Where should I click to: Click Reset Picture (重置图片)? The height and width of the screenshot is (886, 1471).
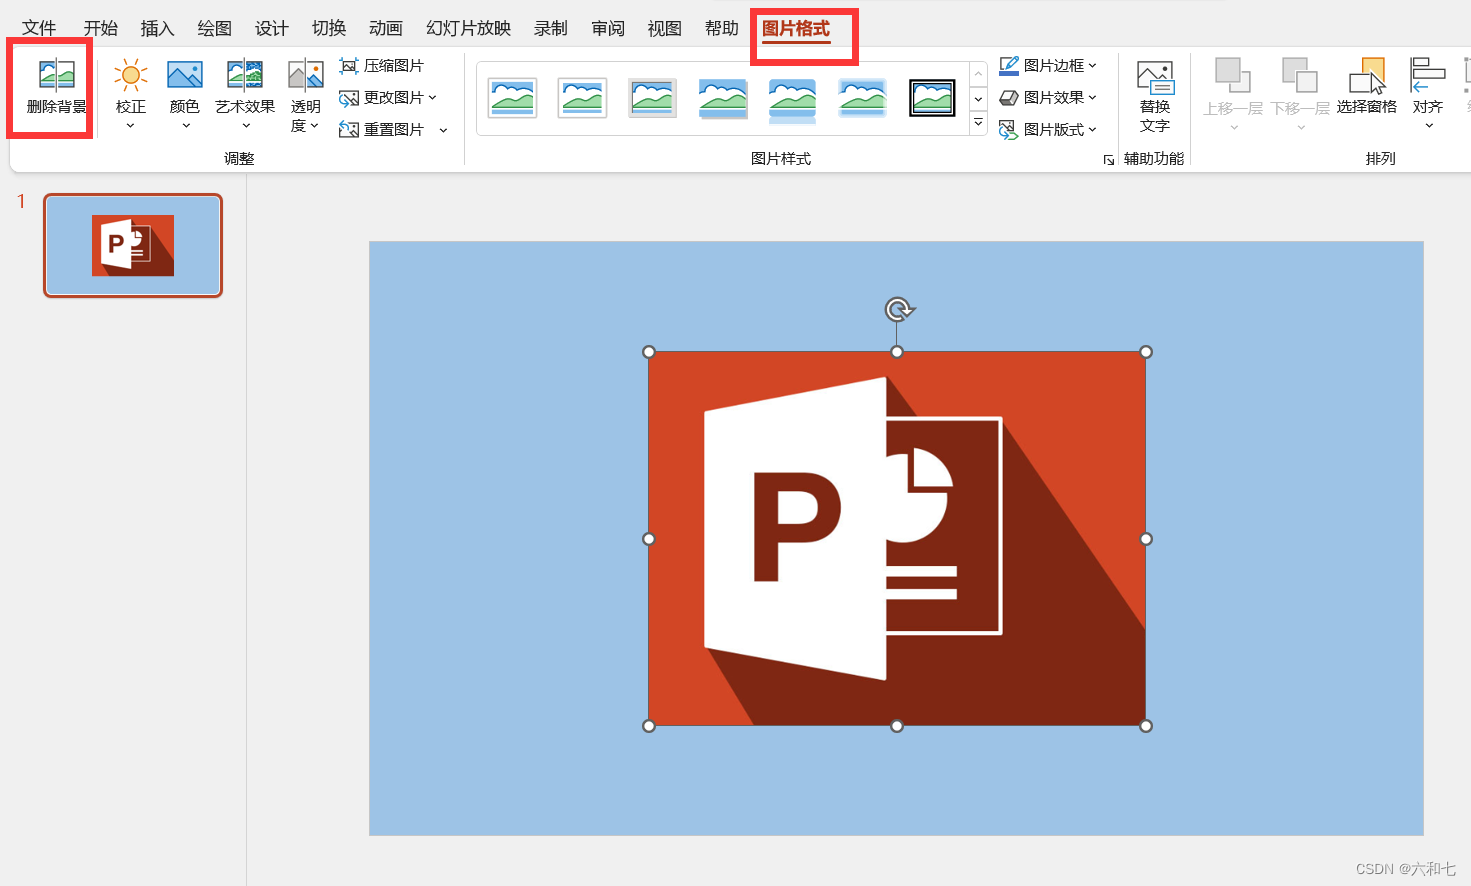[382, 130]
